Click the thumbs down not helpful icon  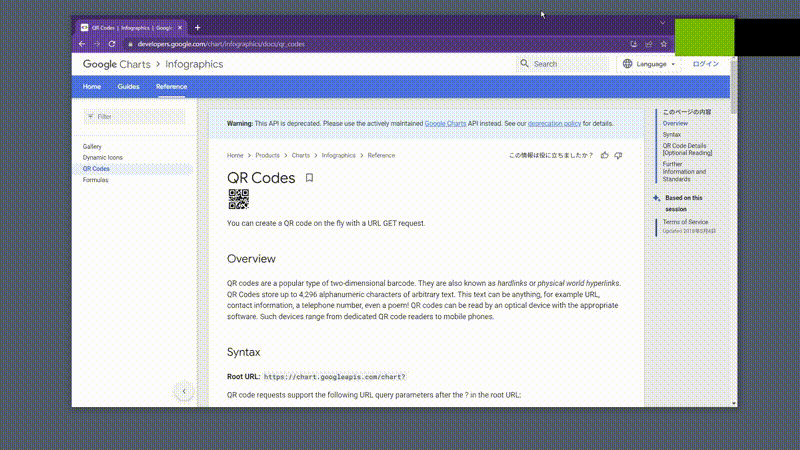(618, 155)
